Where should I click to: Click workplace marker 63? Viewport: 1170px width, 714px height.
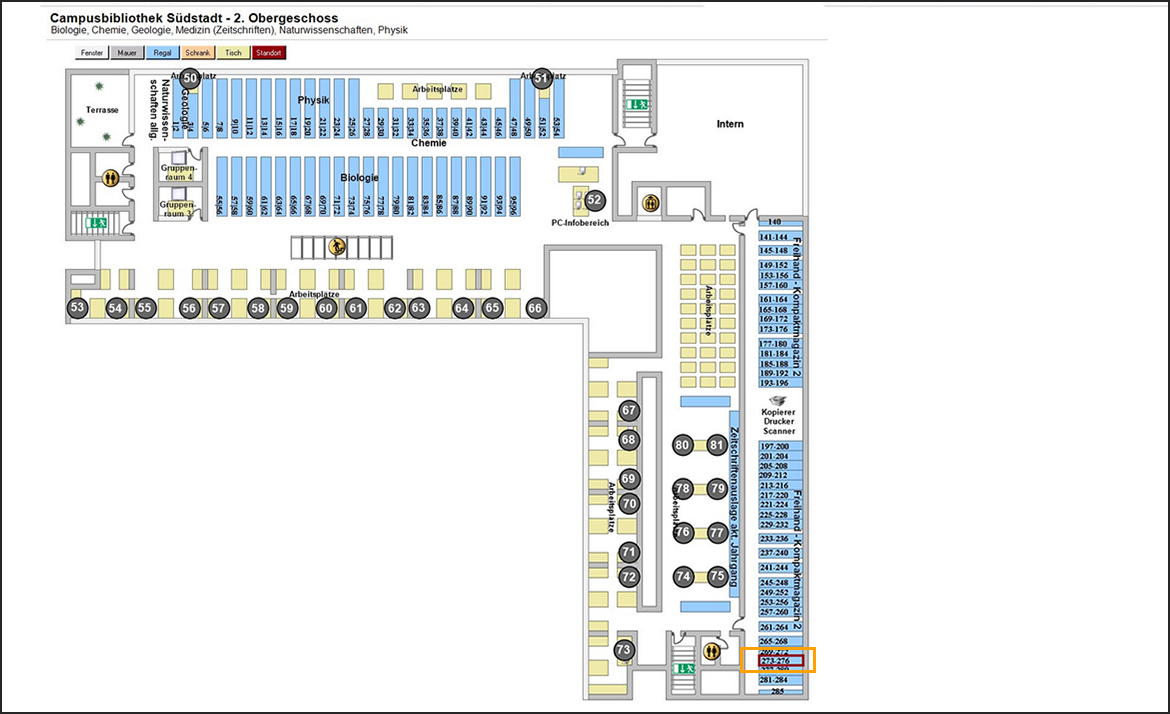[x=419, y=307]
